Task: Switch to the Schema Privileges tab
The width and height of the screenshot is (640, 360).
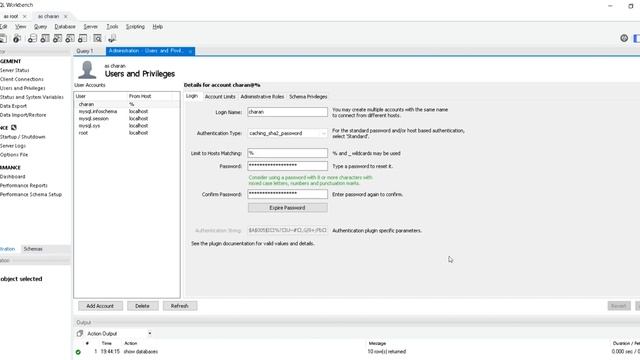Action: [308, 97]
